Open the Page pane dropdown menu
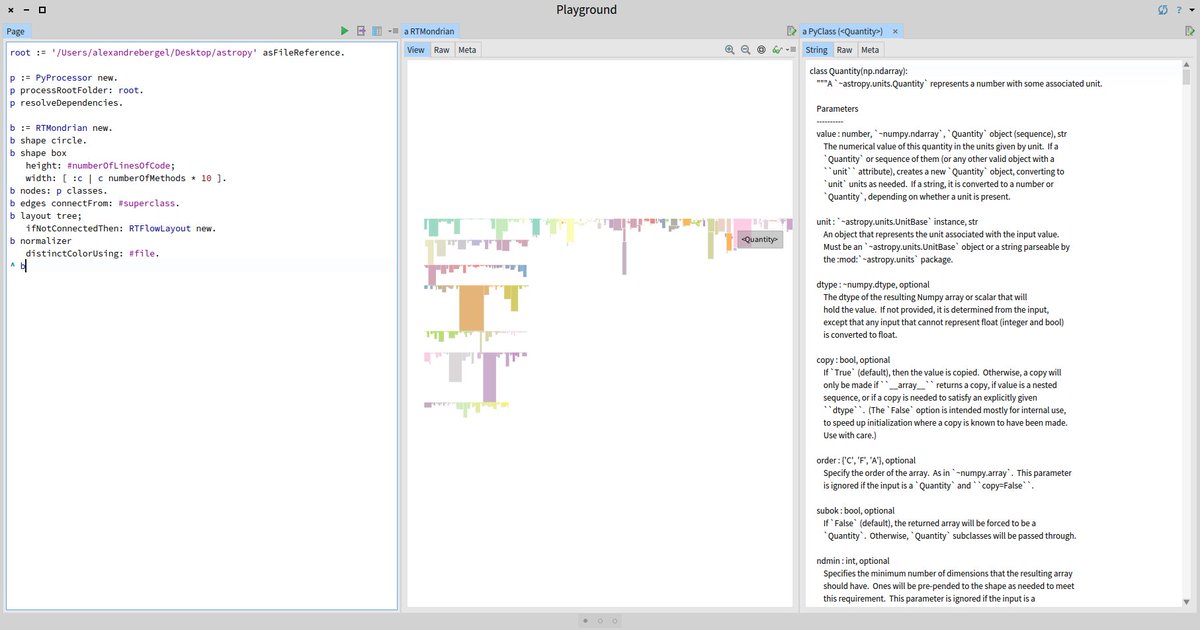The height and width of the screenshot is (630, 1200). (x=393, y=31)
